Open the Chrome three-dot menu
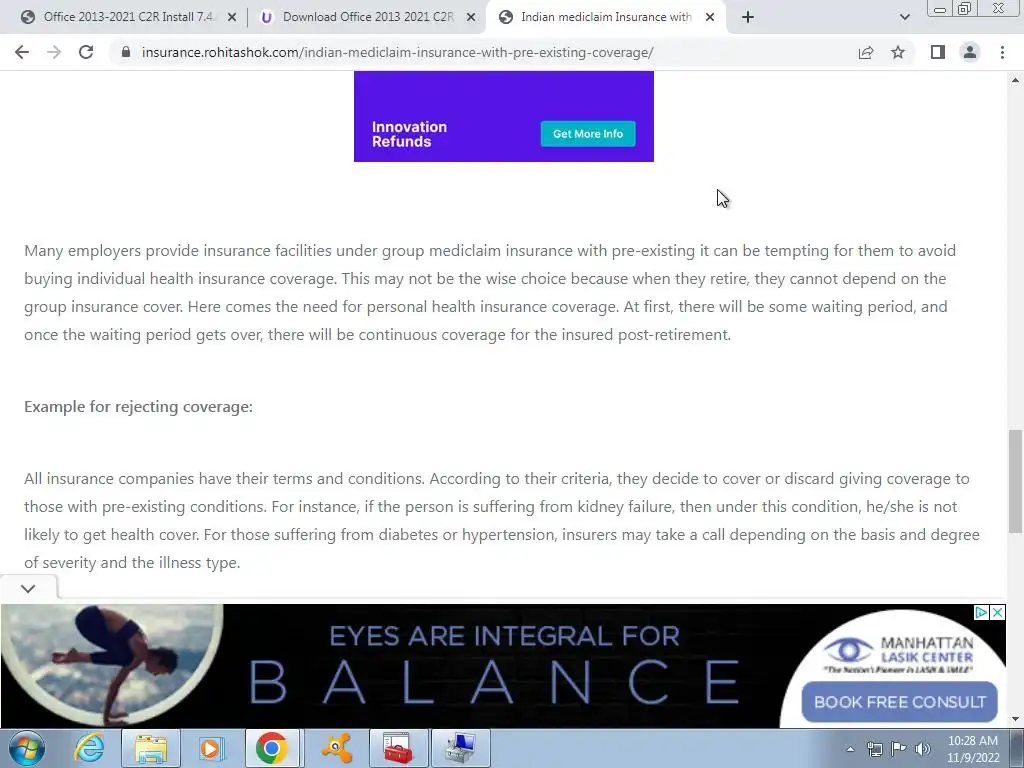 point(1002,52)
